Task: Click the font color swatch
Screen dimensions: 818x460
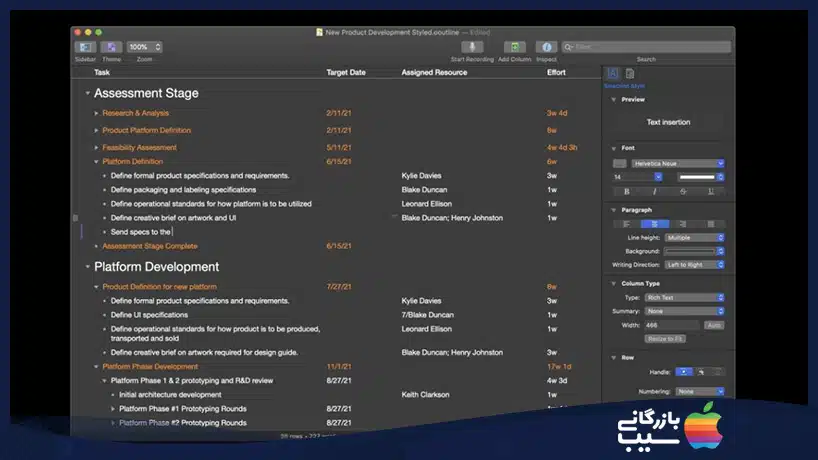Action: 619,163
